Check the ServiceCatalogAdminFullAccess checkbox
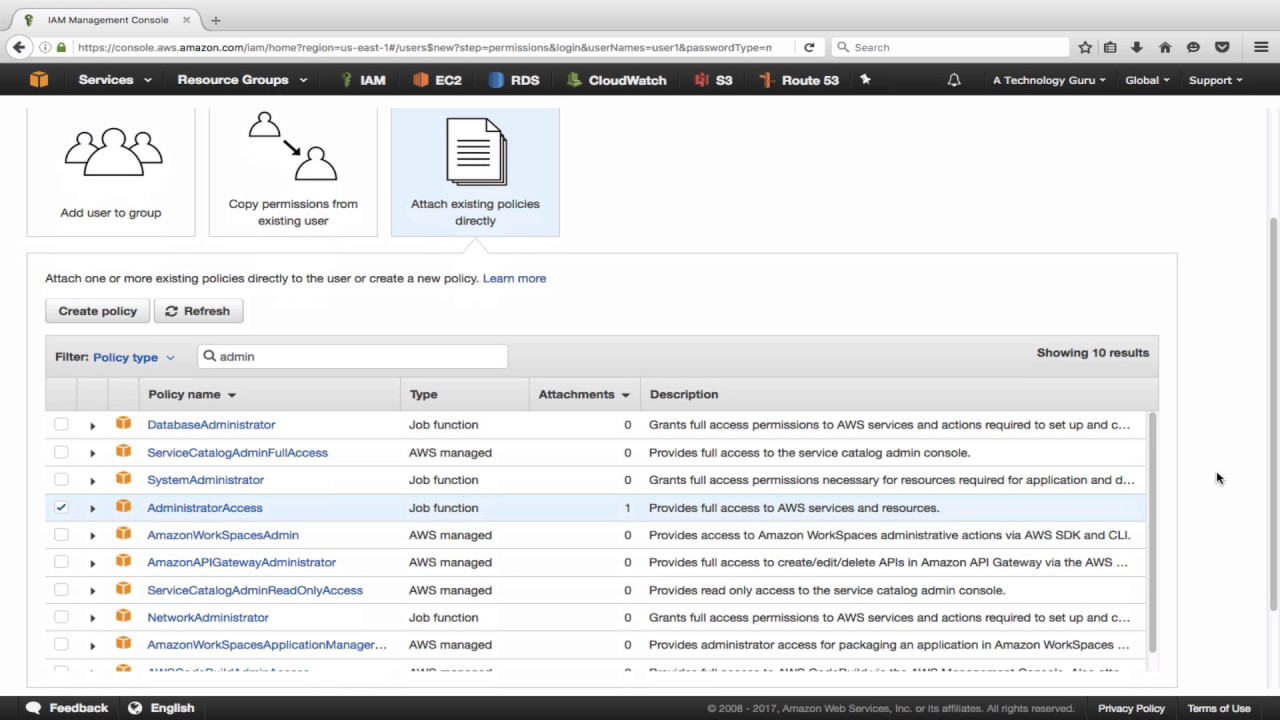 [61, 452]
